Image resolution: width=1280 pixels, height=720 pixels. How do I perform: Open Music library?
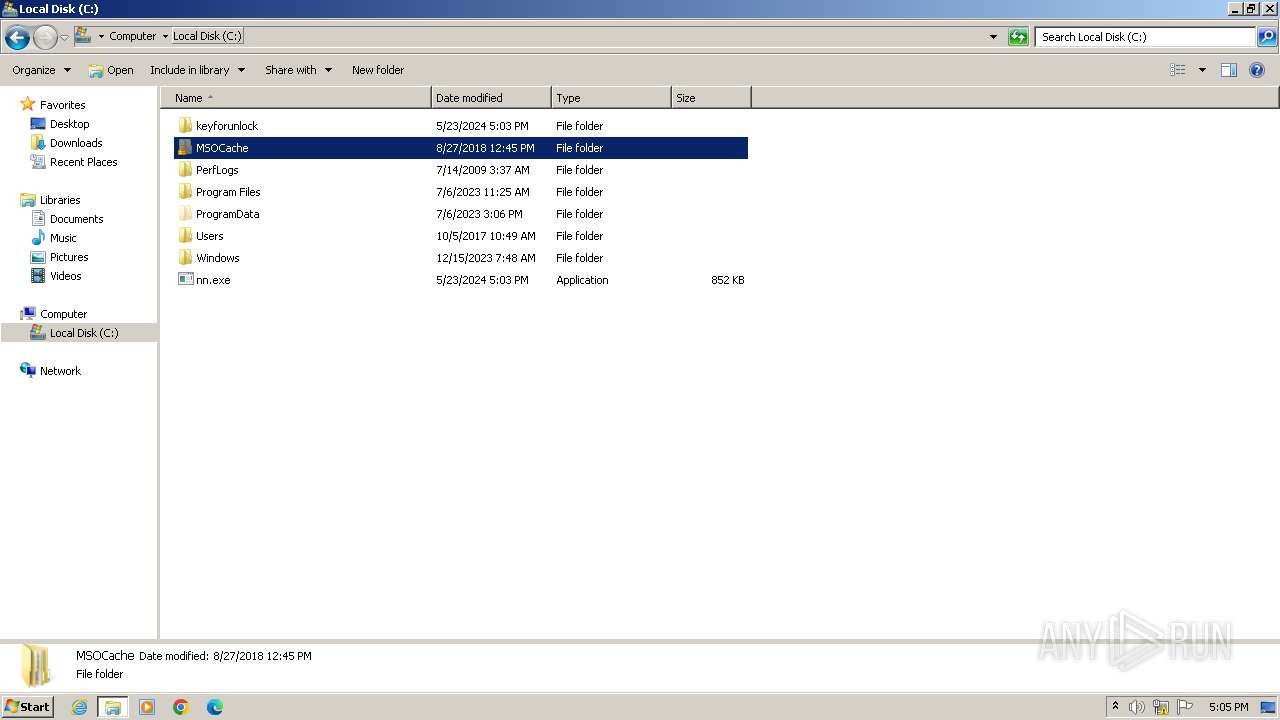pyautogui.click(x=63, y=238)
